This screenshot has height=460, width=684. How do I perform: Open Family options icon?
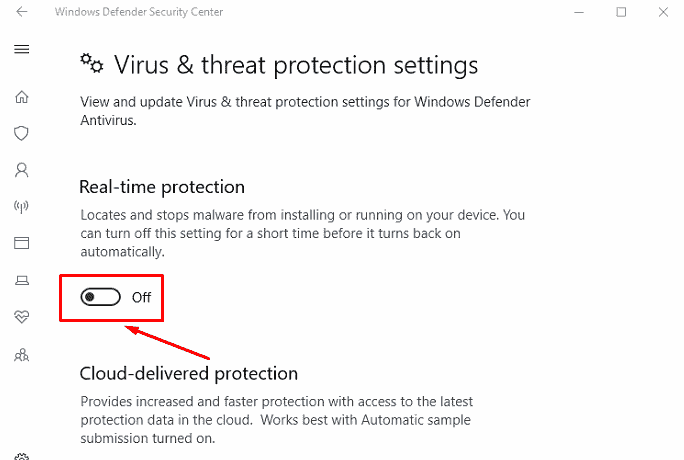click(x=21, y=355)
